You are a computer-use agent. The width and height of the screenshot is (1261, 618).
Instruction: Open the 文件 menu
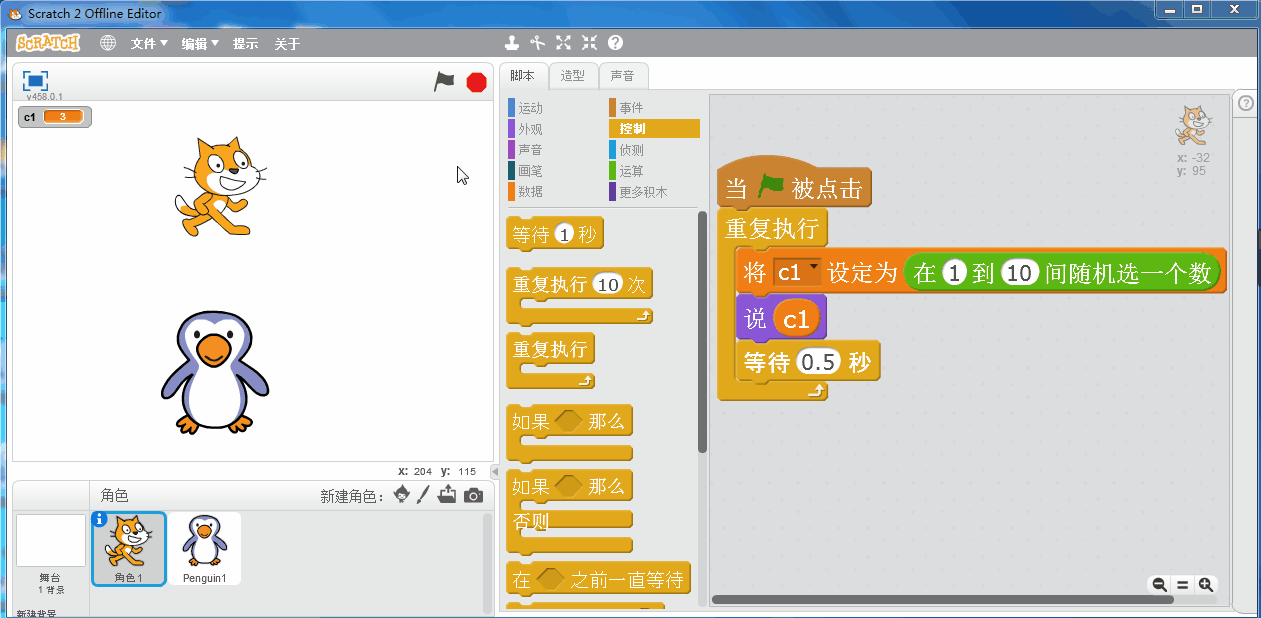[149, 44]
